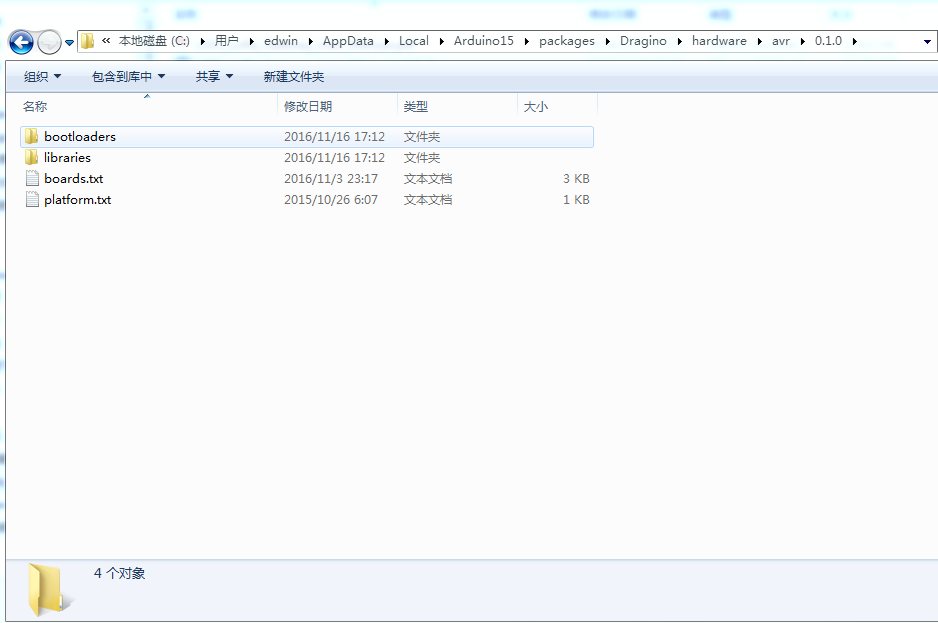938x623 pixels.
Task: Navigate to hardware breadcrumb folder
Action: pyautogui.click(x=719, y=41)
